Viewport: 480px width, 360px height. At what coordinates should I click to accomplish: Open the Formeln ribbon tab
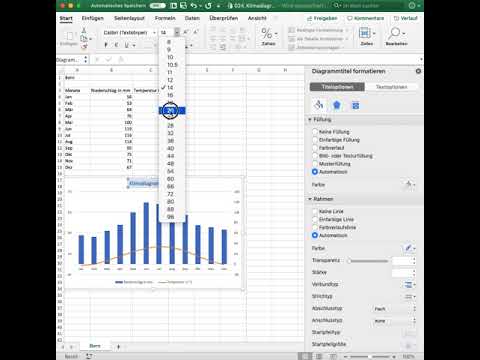tap(165, 18)
